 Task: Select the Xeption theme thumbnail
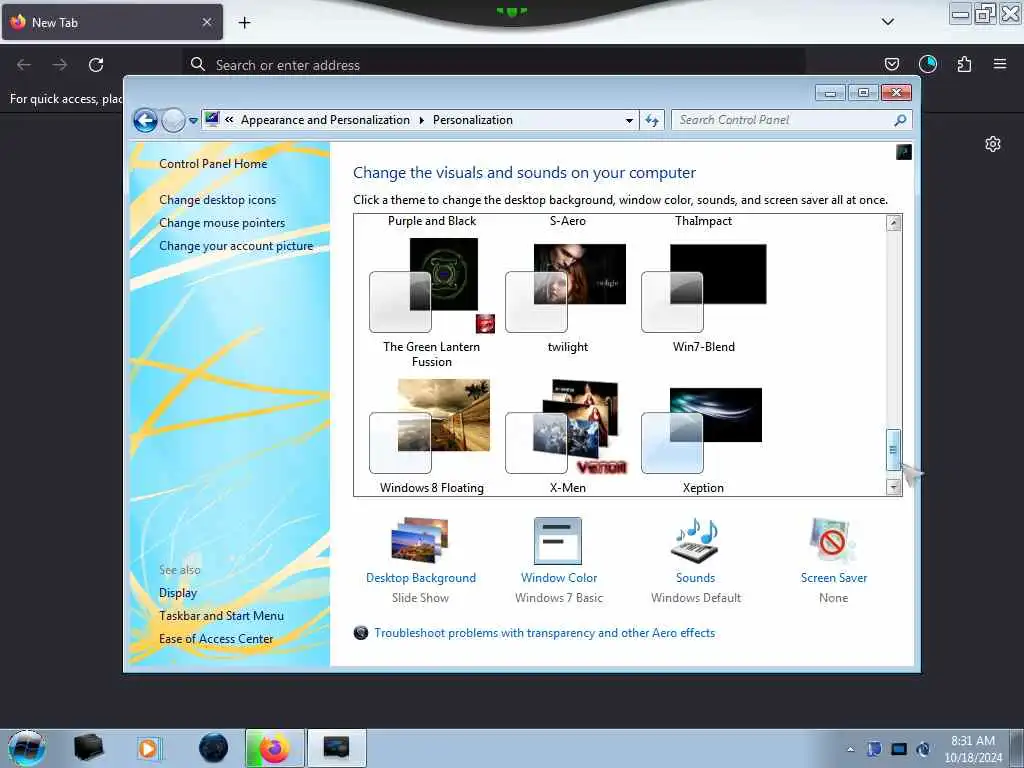tap(702, 430)
